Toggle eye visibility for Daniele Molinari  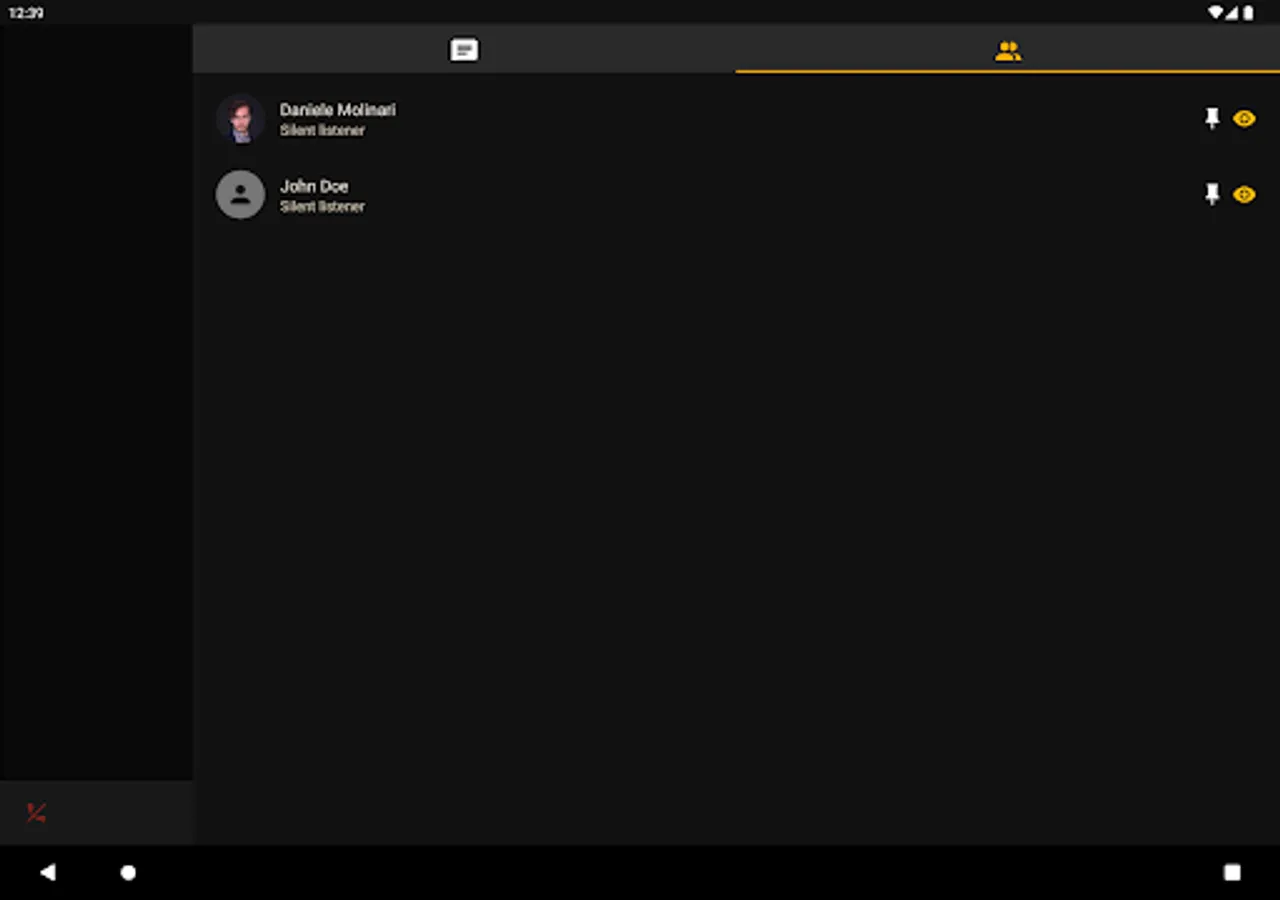(x=1244, y=118)
